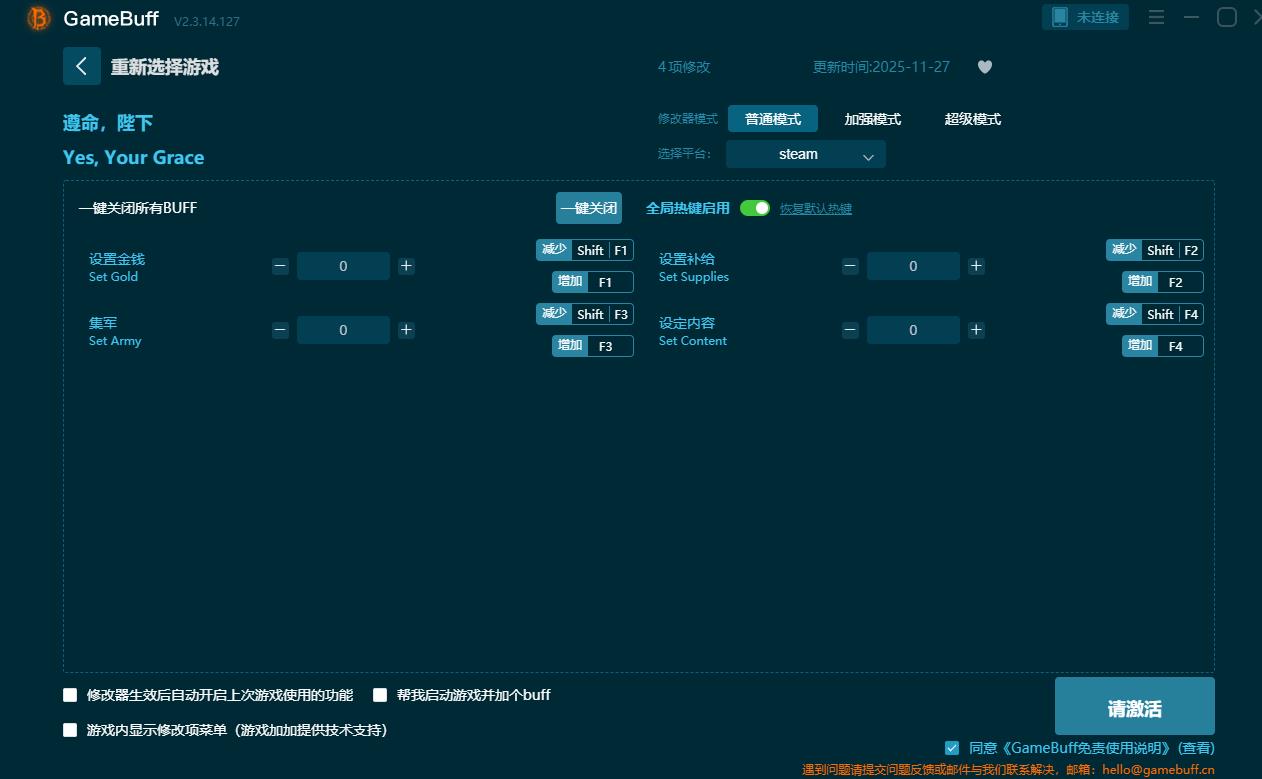Click the update time 2025-11-27 text
The height and width of the screenshot is (779, 1262).
click(881, 67)
